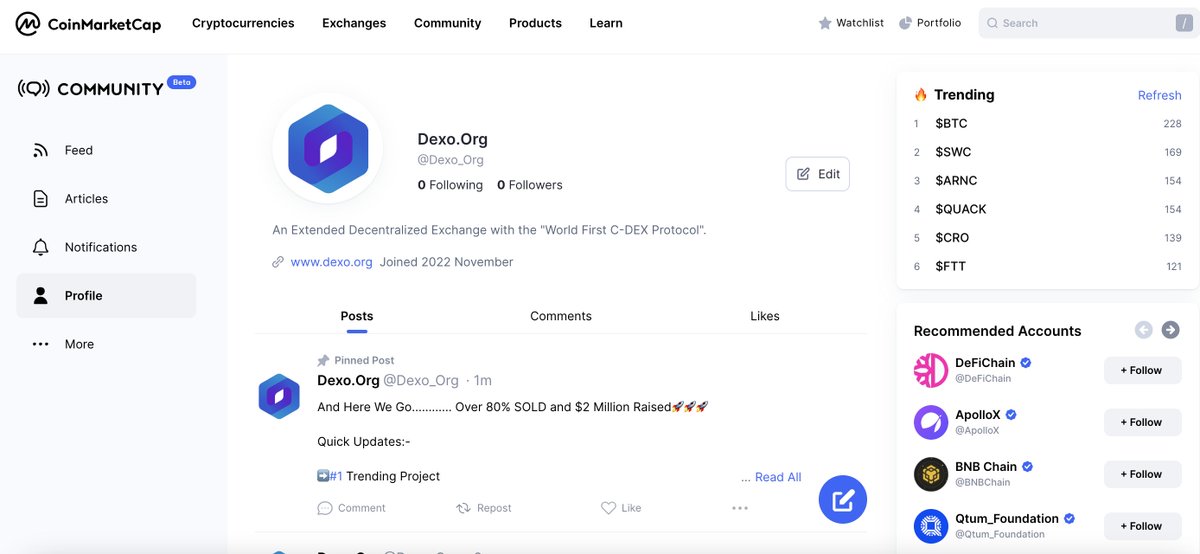This screenshot has height=554, width=1200.
Task: Switch to the Likes tab
Action: [x=765, y=316]
